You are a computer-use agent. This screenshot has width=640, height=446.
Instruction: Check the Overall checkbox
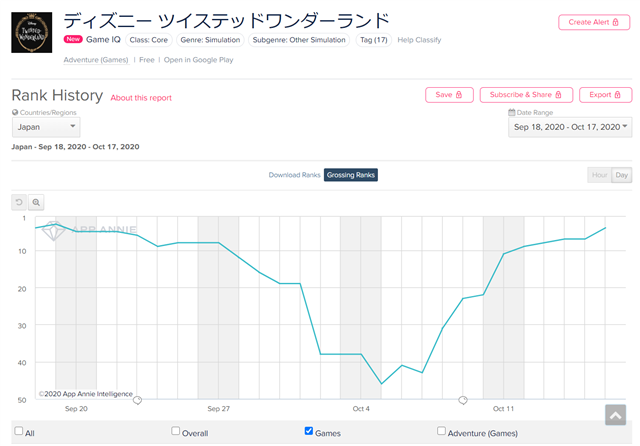coord(176,431)
